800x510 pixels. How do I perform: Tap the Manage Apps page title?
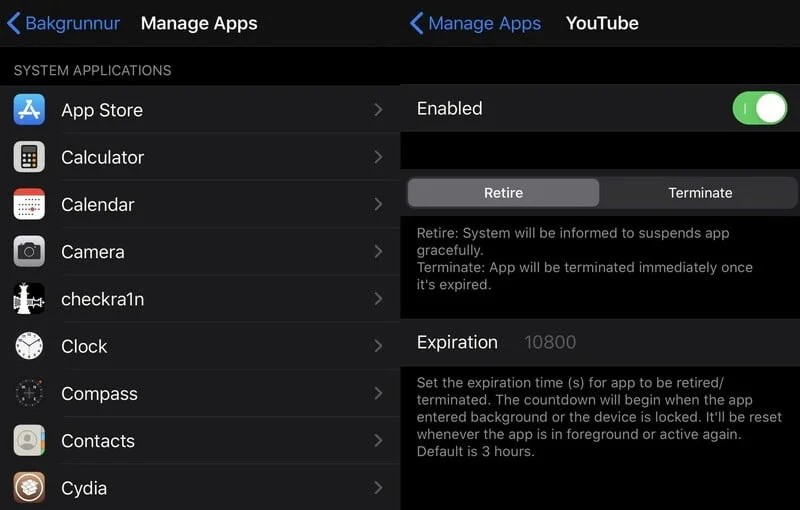[199, 23]
